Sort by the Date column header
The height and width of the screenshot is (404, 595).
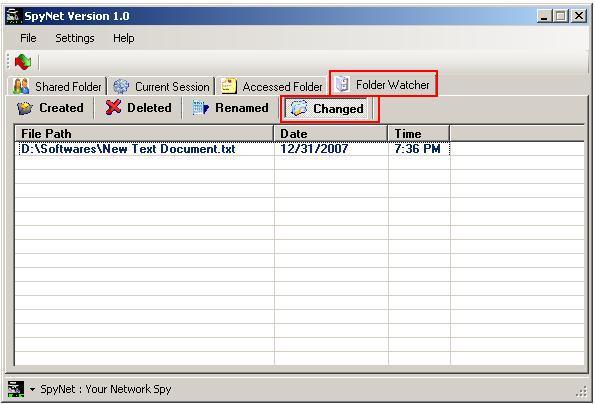pyautogui.click(x=331, y=134)
